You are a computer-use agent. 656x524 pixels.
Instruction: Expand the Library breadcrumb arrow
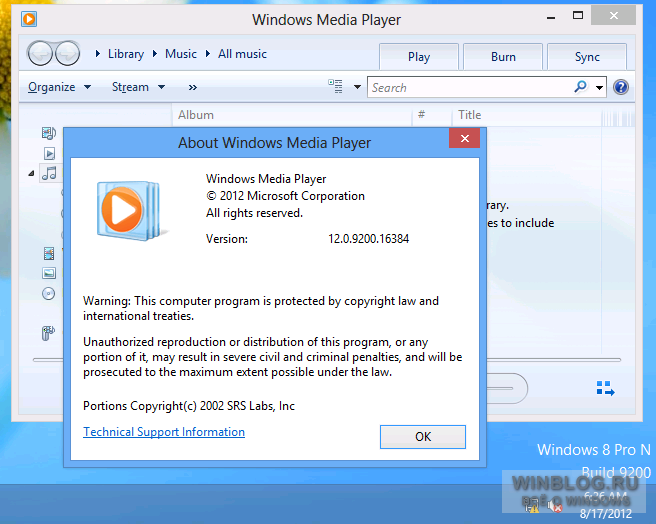pyautogui.click(x=97, y=54)
